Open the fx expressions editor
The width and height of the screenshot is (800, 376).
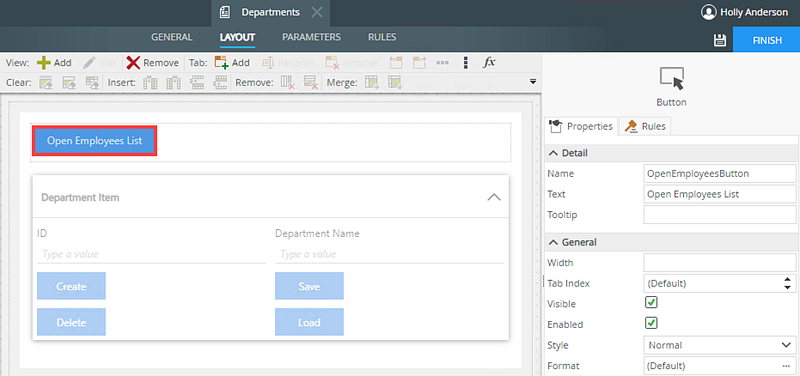[x=489, y=62]
